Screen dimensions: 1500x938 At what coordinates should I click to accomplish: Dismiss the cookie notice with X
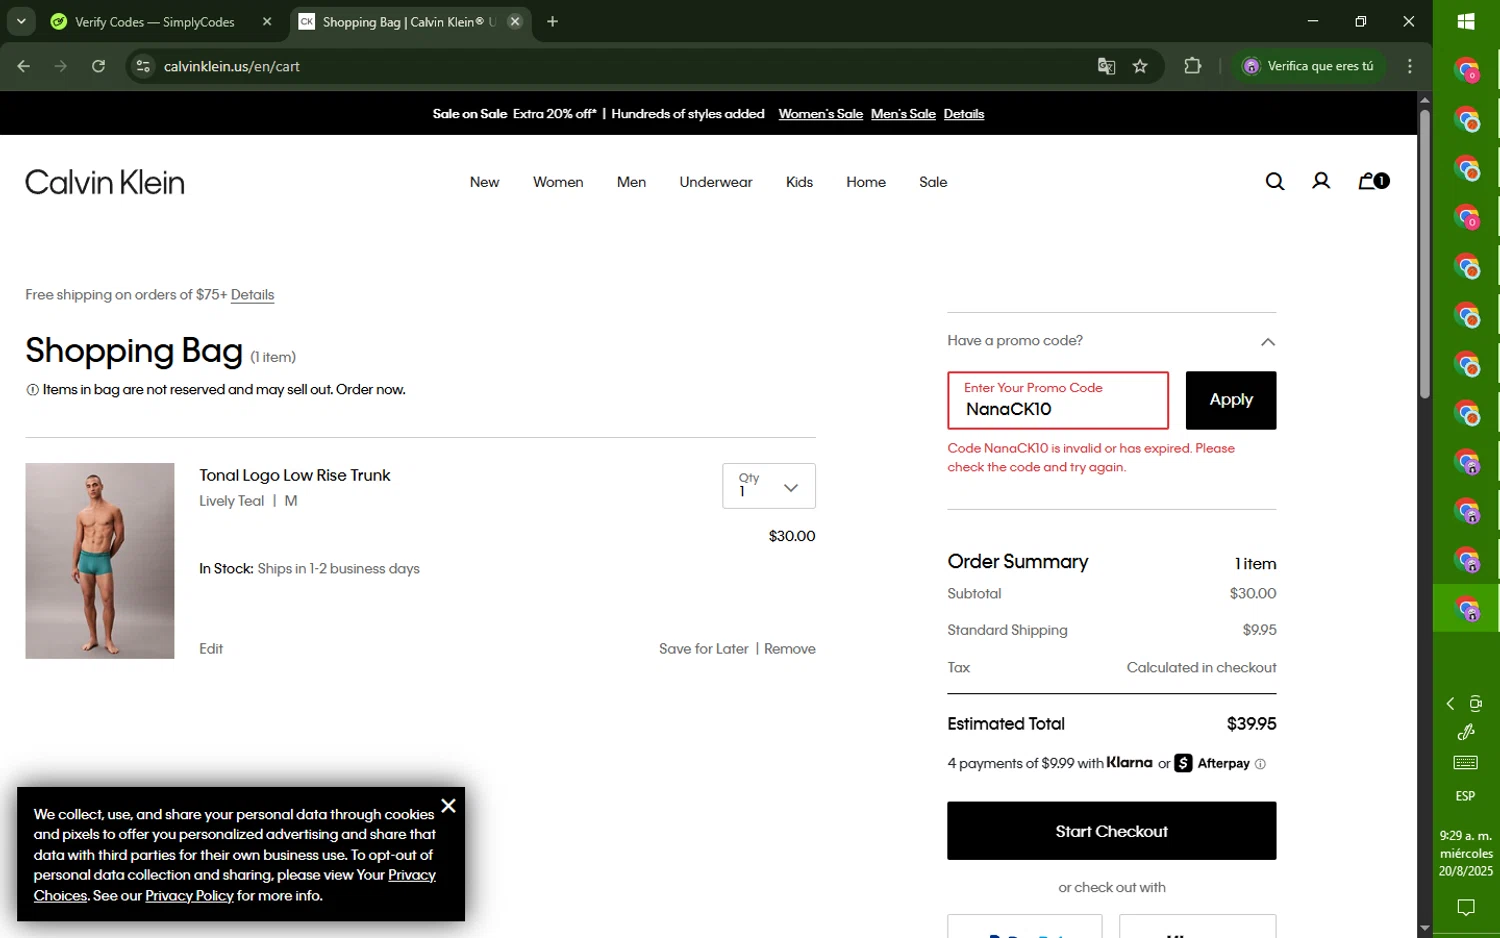[448, 806]
